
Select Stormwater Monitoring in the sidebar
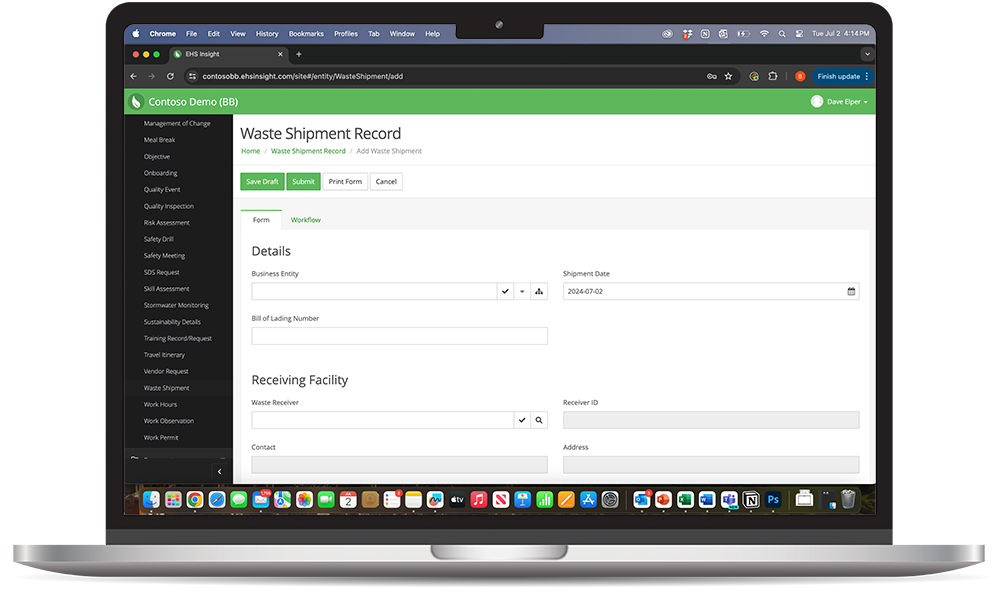coord(176,305)
